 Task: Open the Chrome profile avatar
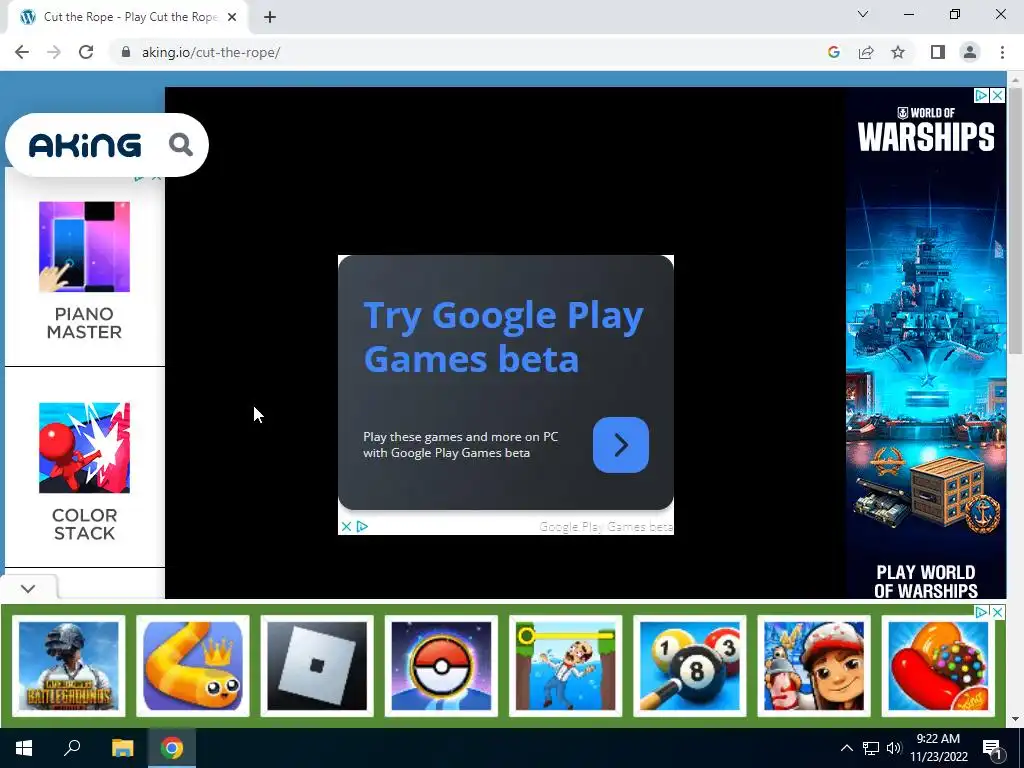coord(970,52)
